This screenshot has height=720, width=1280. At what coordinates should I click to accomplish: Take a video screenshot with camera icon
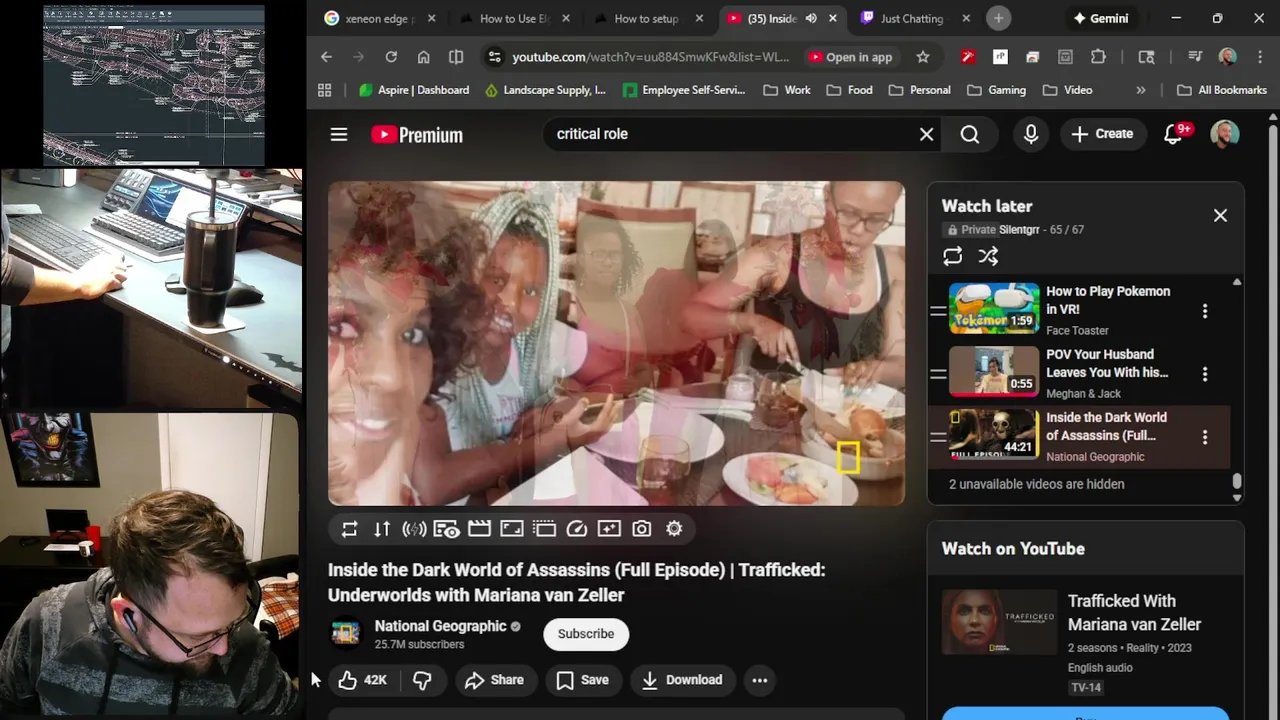(x=642, y=529)
